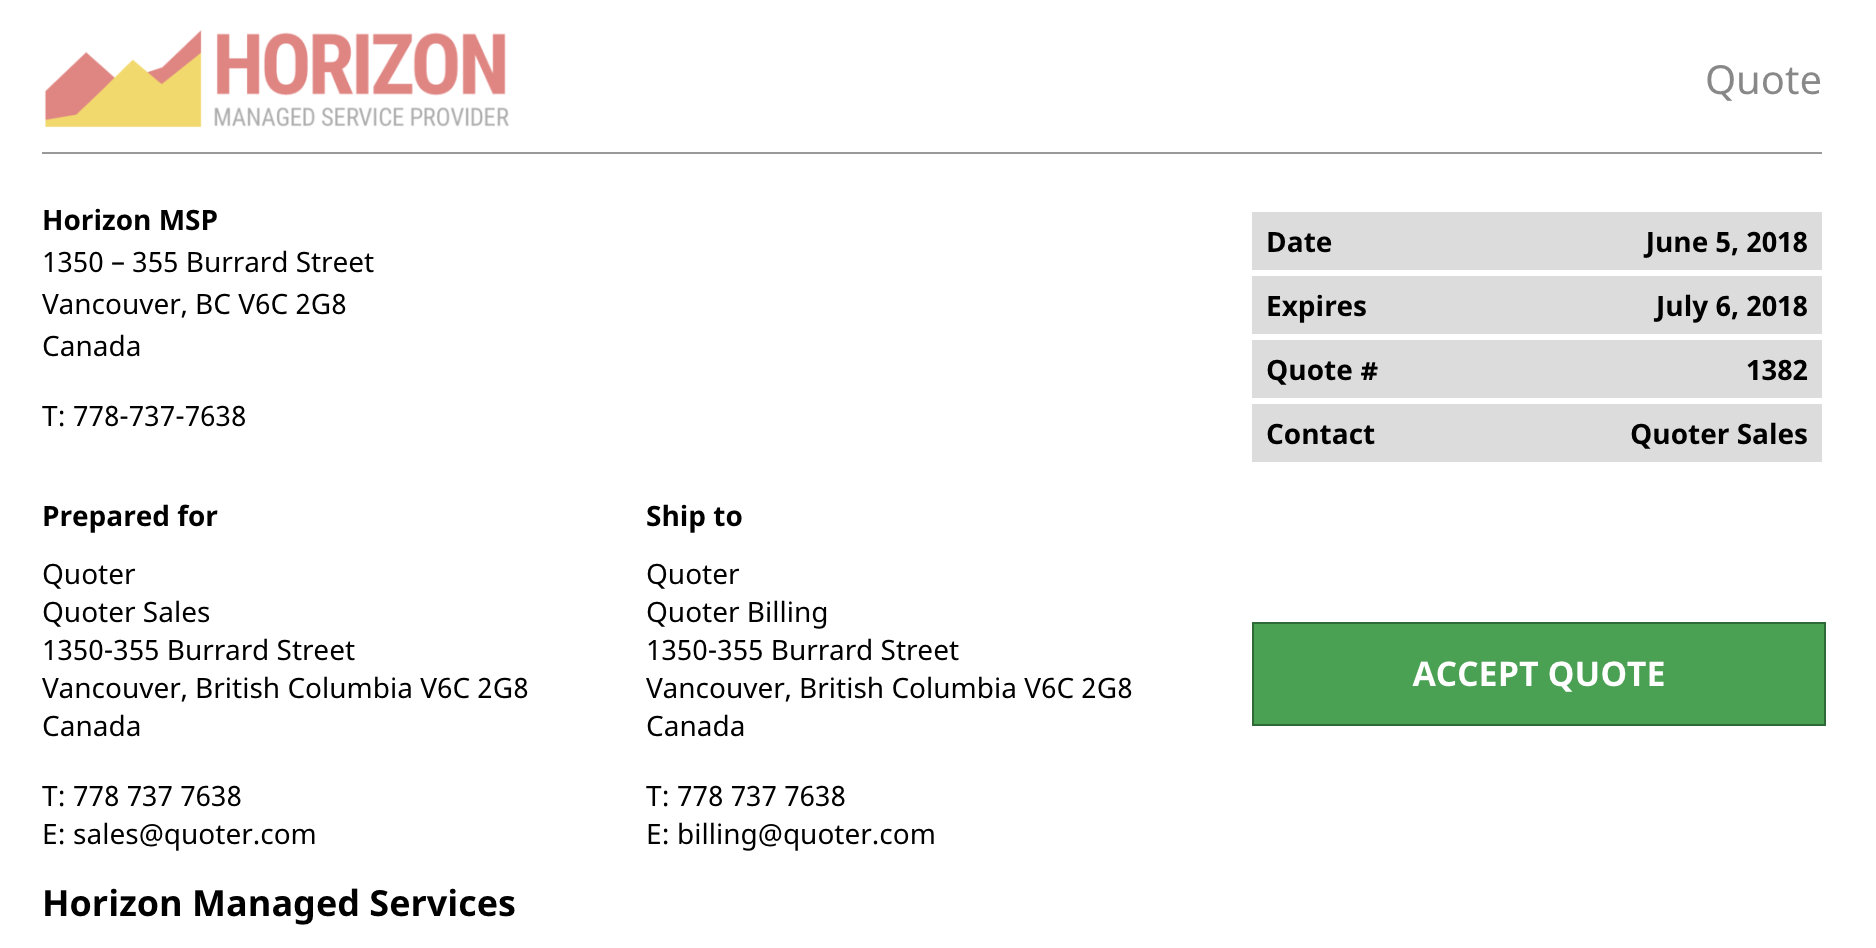This screenshot has width=1876, height=948.
Task: Click the Horizon MSP phone number 778-737-7638
Action: (159, 416)
